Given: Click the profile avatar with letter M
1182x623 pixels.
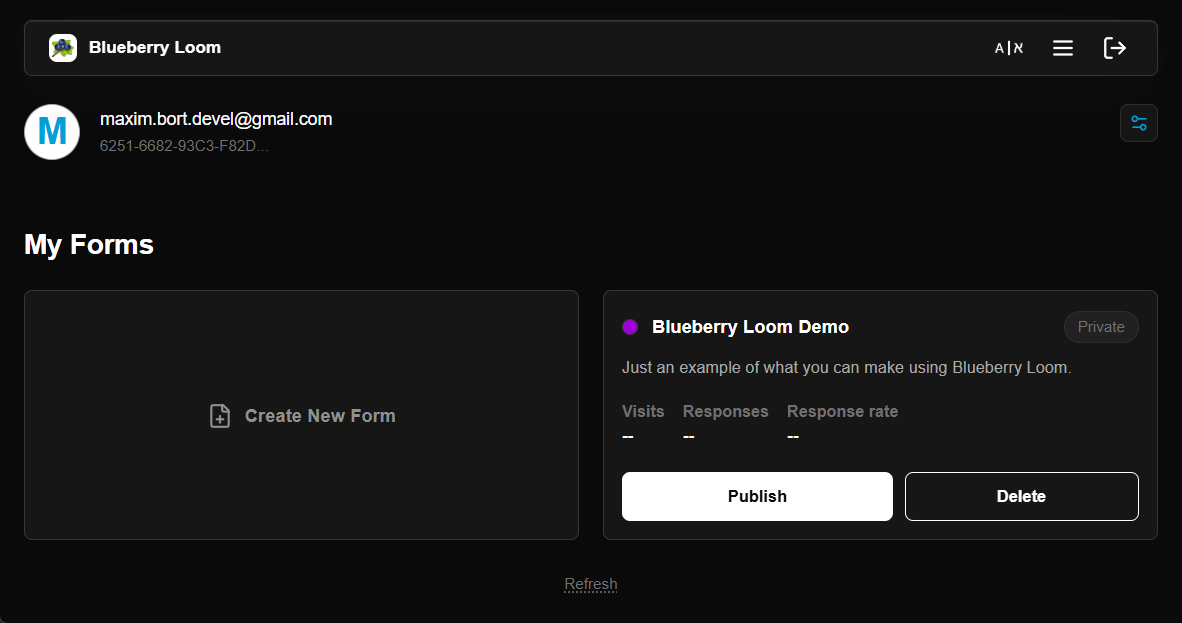Looking at the screenshot, I should click(x=51, y=131).
